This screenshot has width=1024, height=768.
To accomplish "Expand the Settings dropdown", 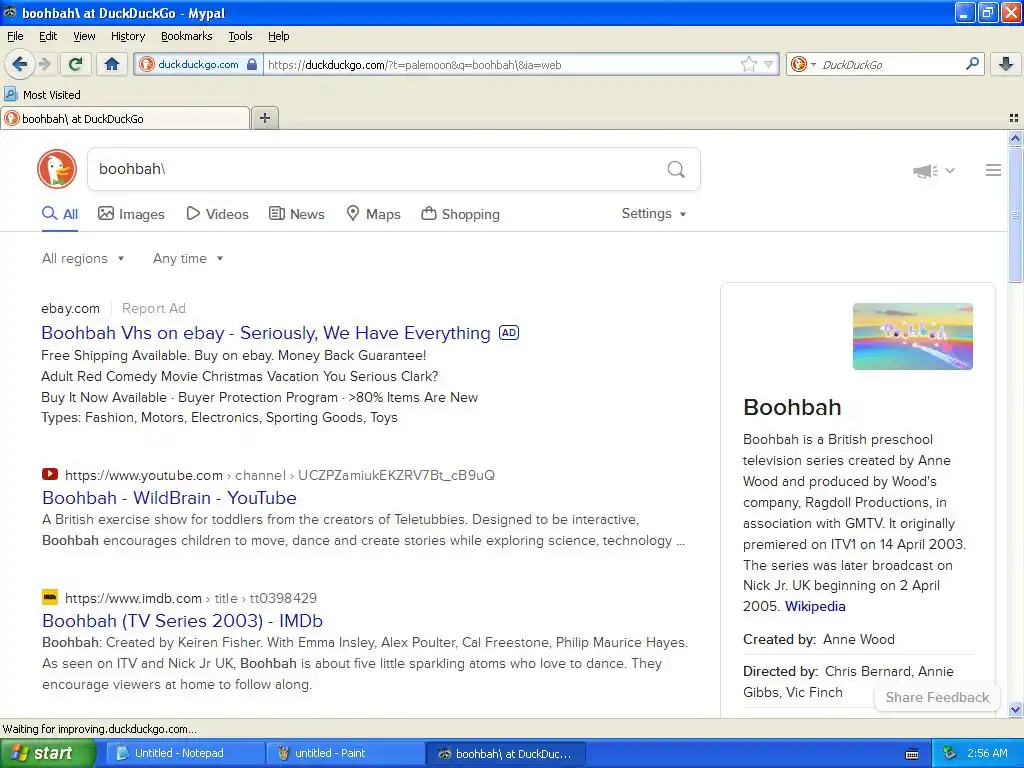I will (654, 214).
